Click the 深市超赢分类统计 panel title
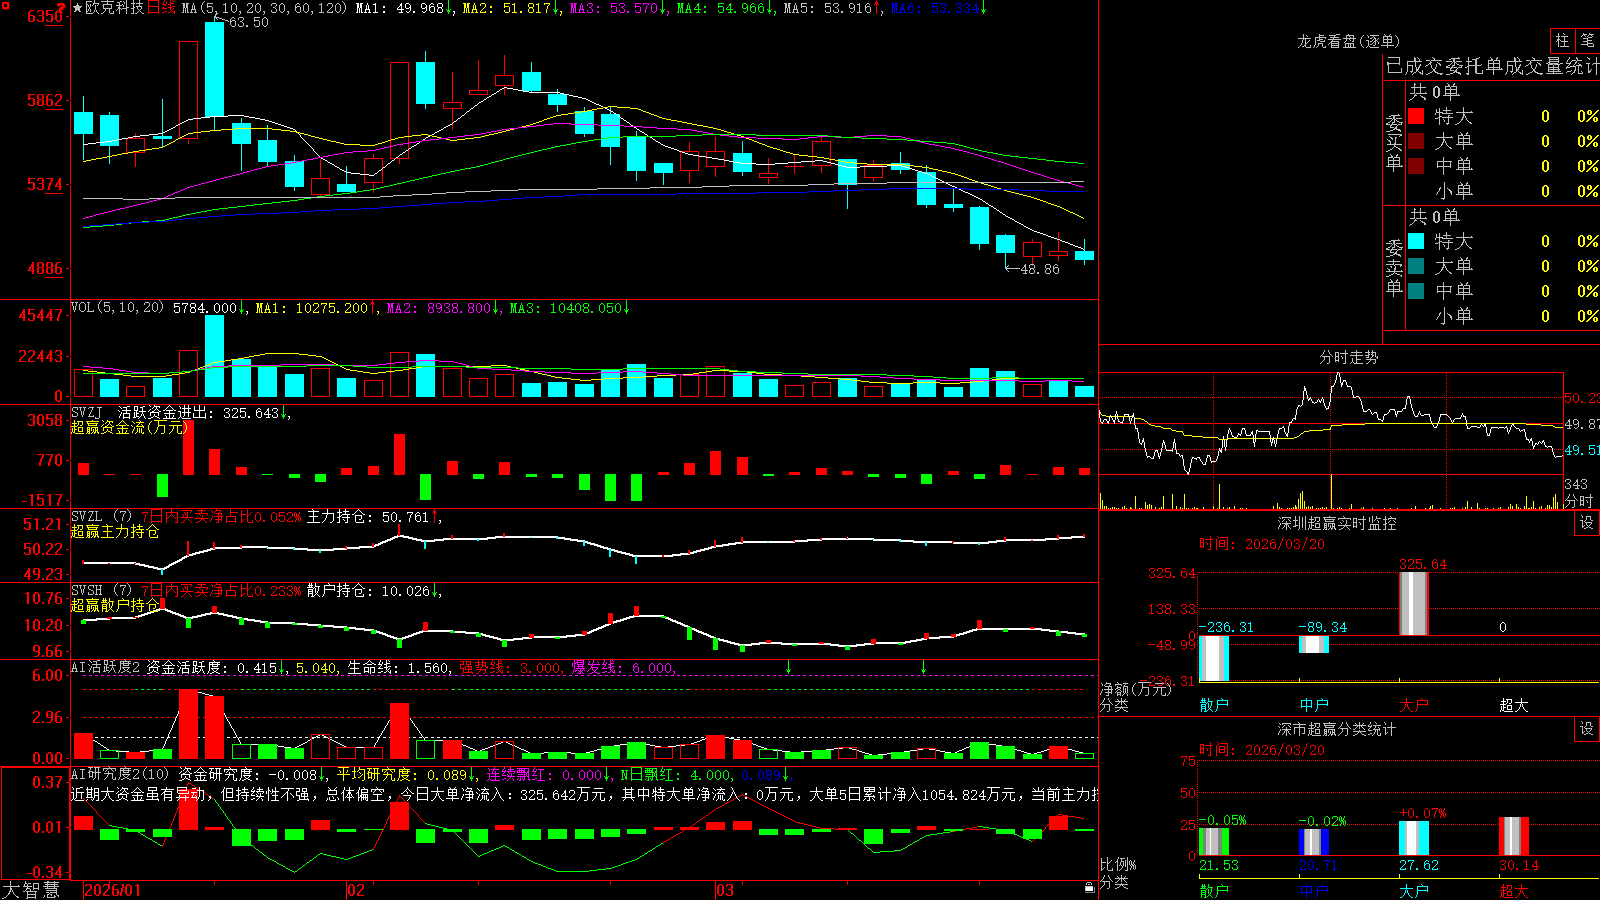Viewport: 1600px width, 900px height. 1337,729
